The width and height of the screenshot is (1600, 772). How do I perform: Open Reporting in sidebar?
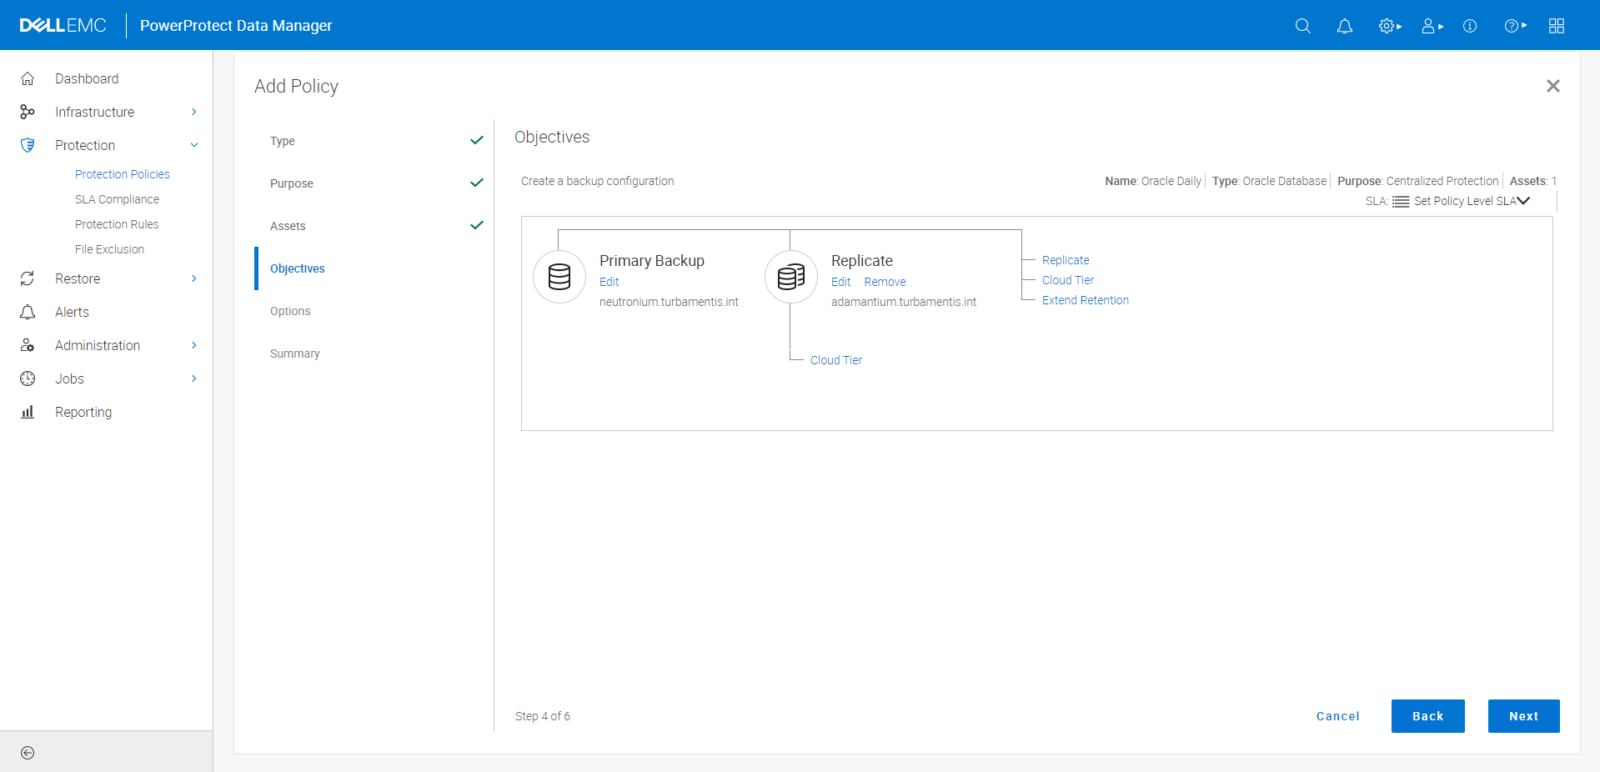[x=83, y=412]
